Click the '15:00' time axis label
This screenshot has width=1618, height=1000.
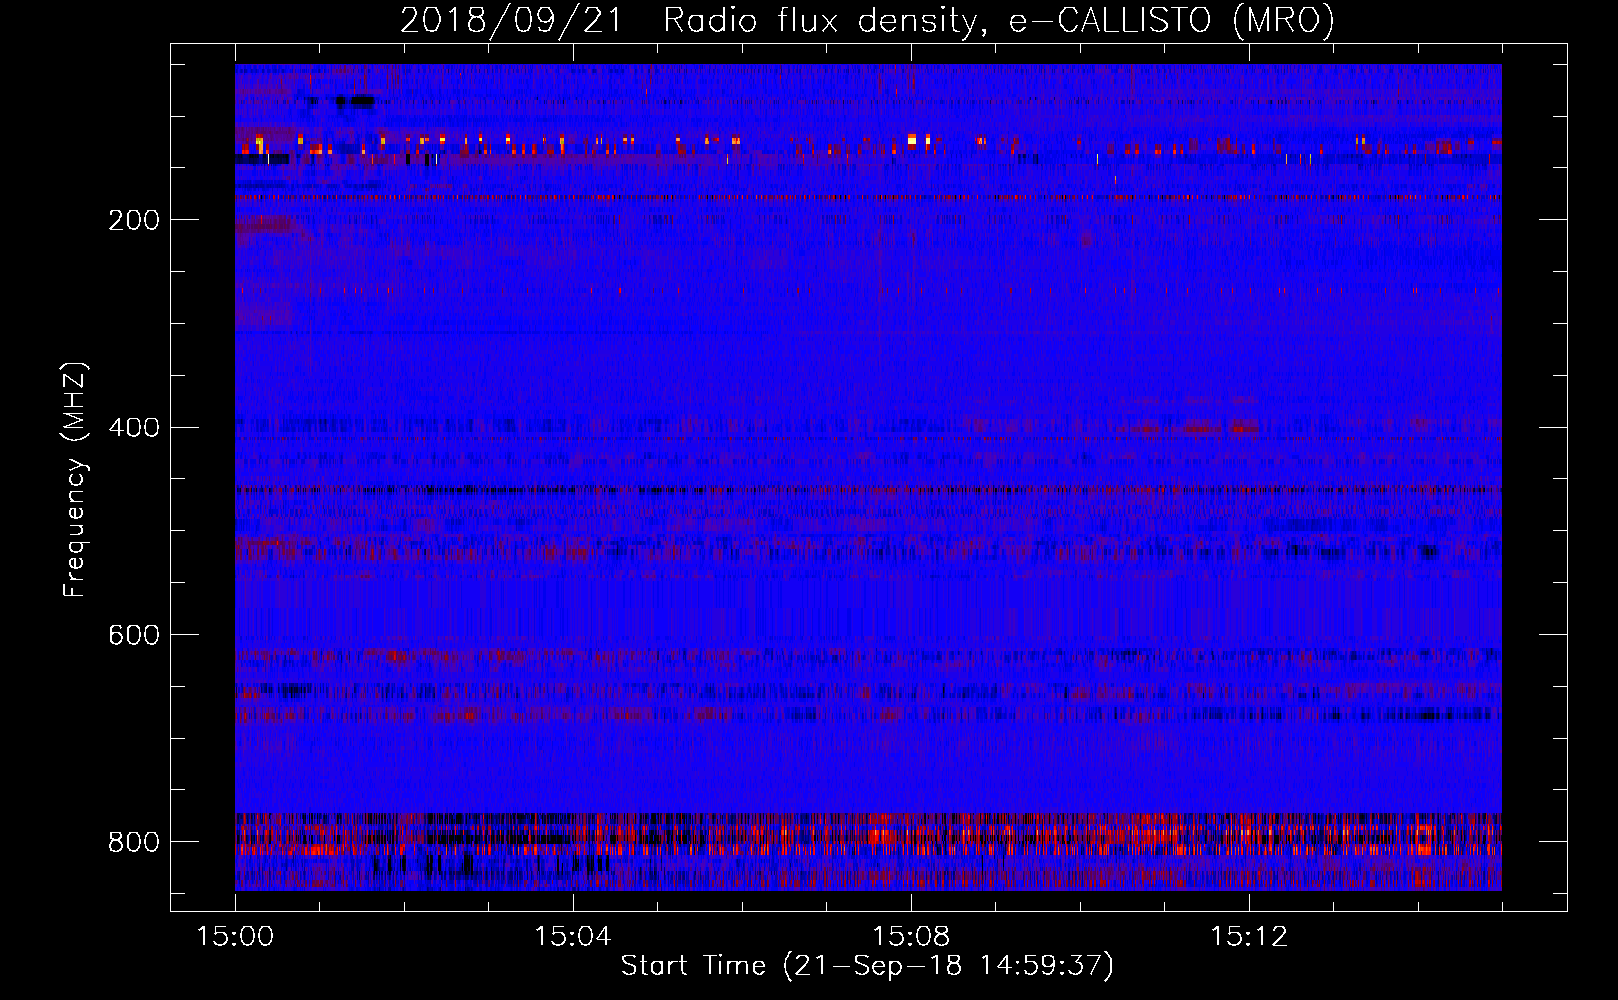236,937
